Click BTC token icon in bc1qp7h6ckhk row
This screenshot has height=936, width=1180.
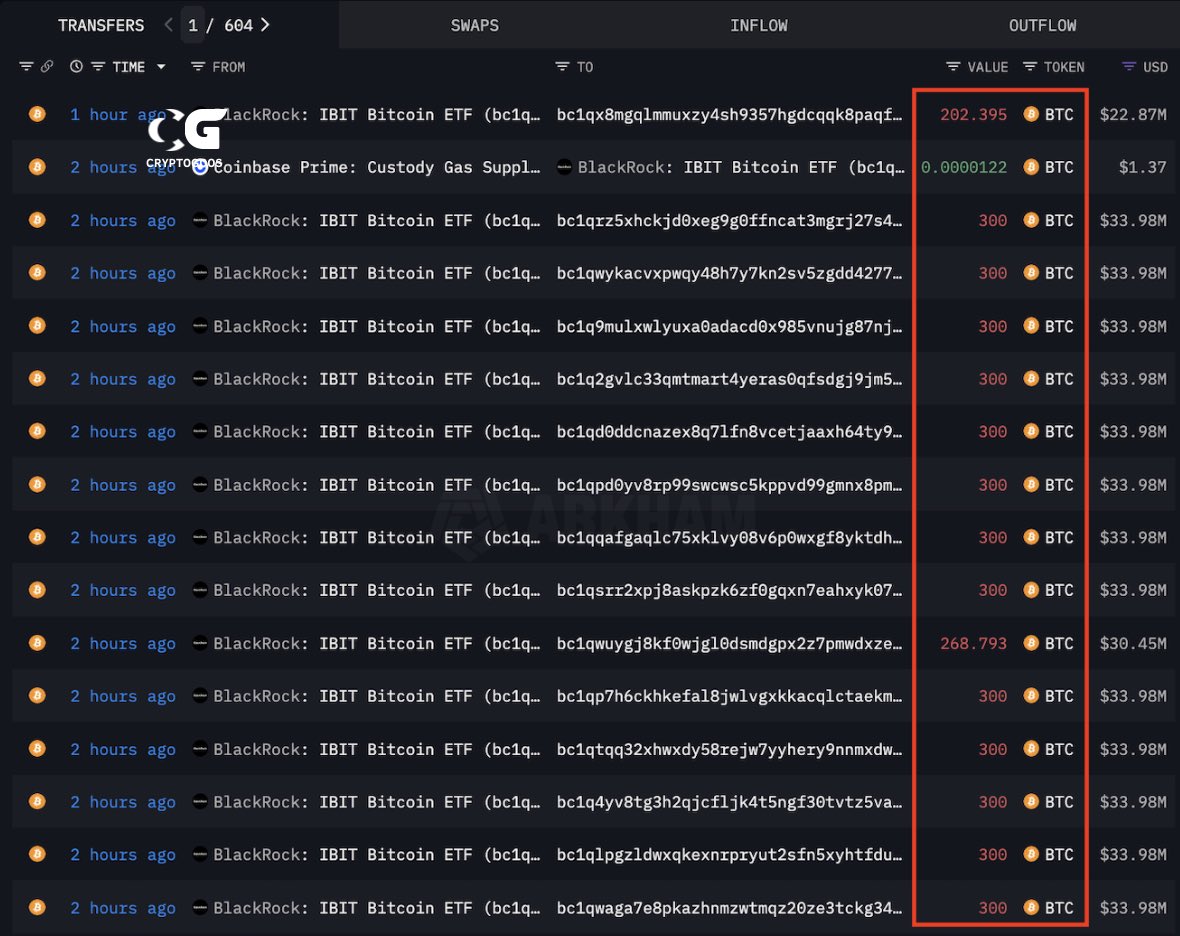[x=1031, y=696]
